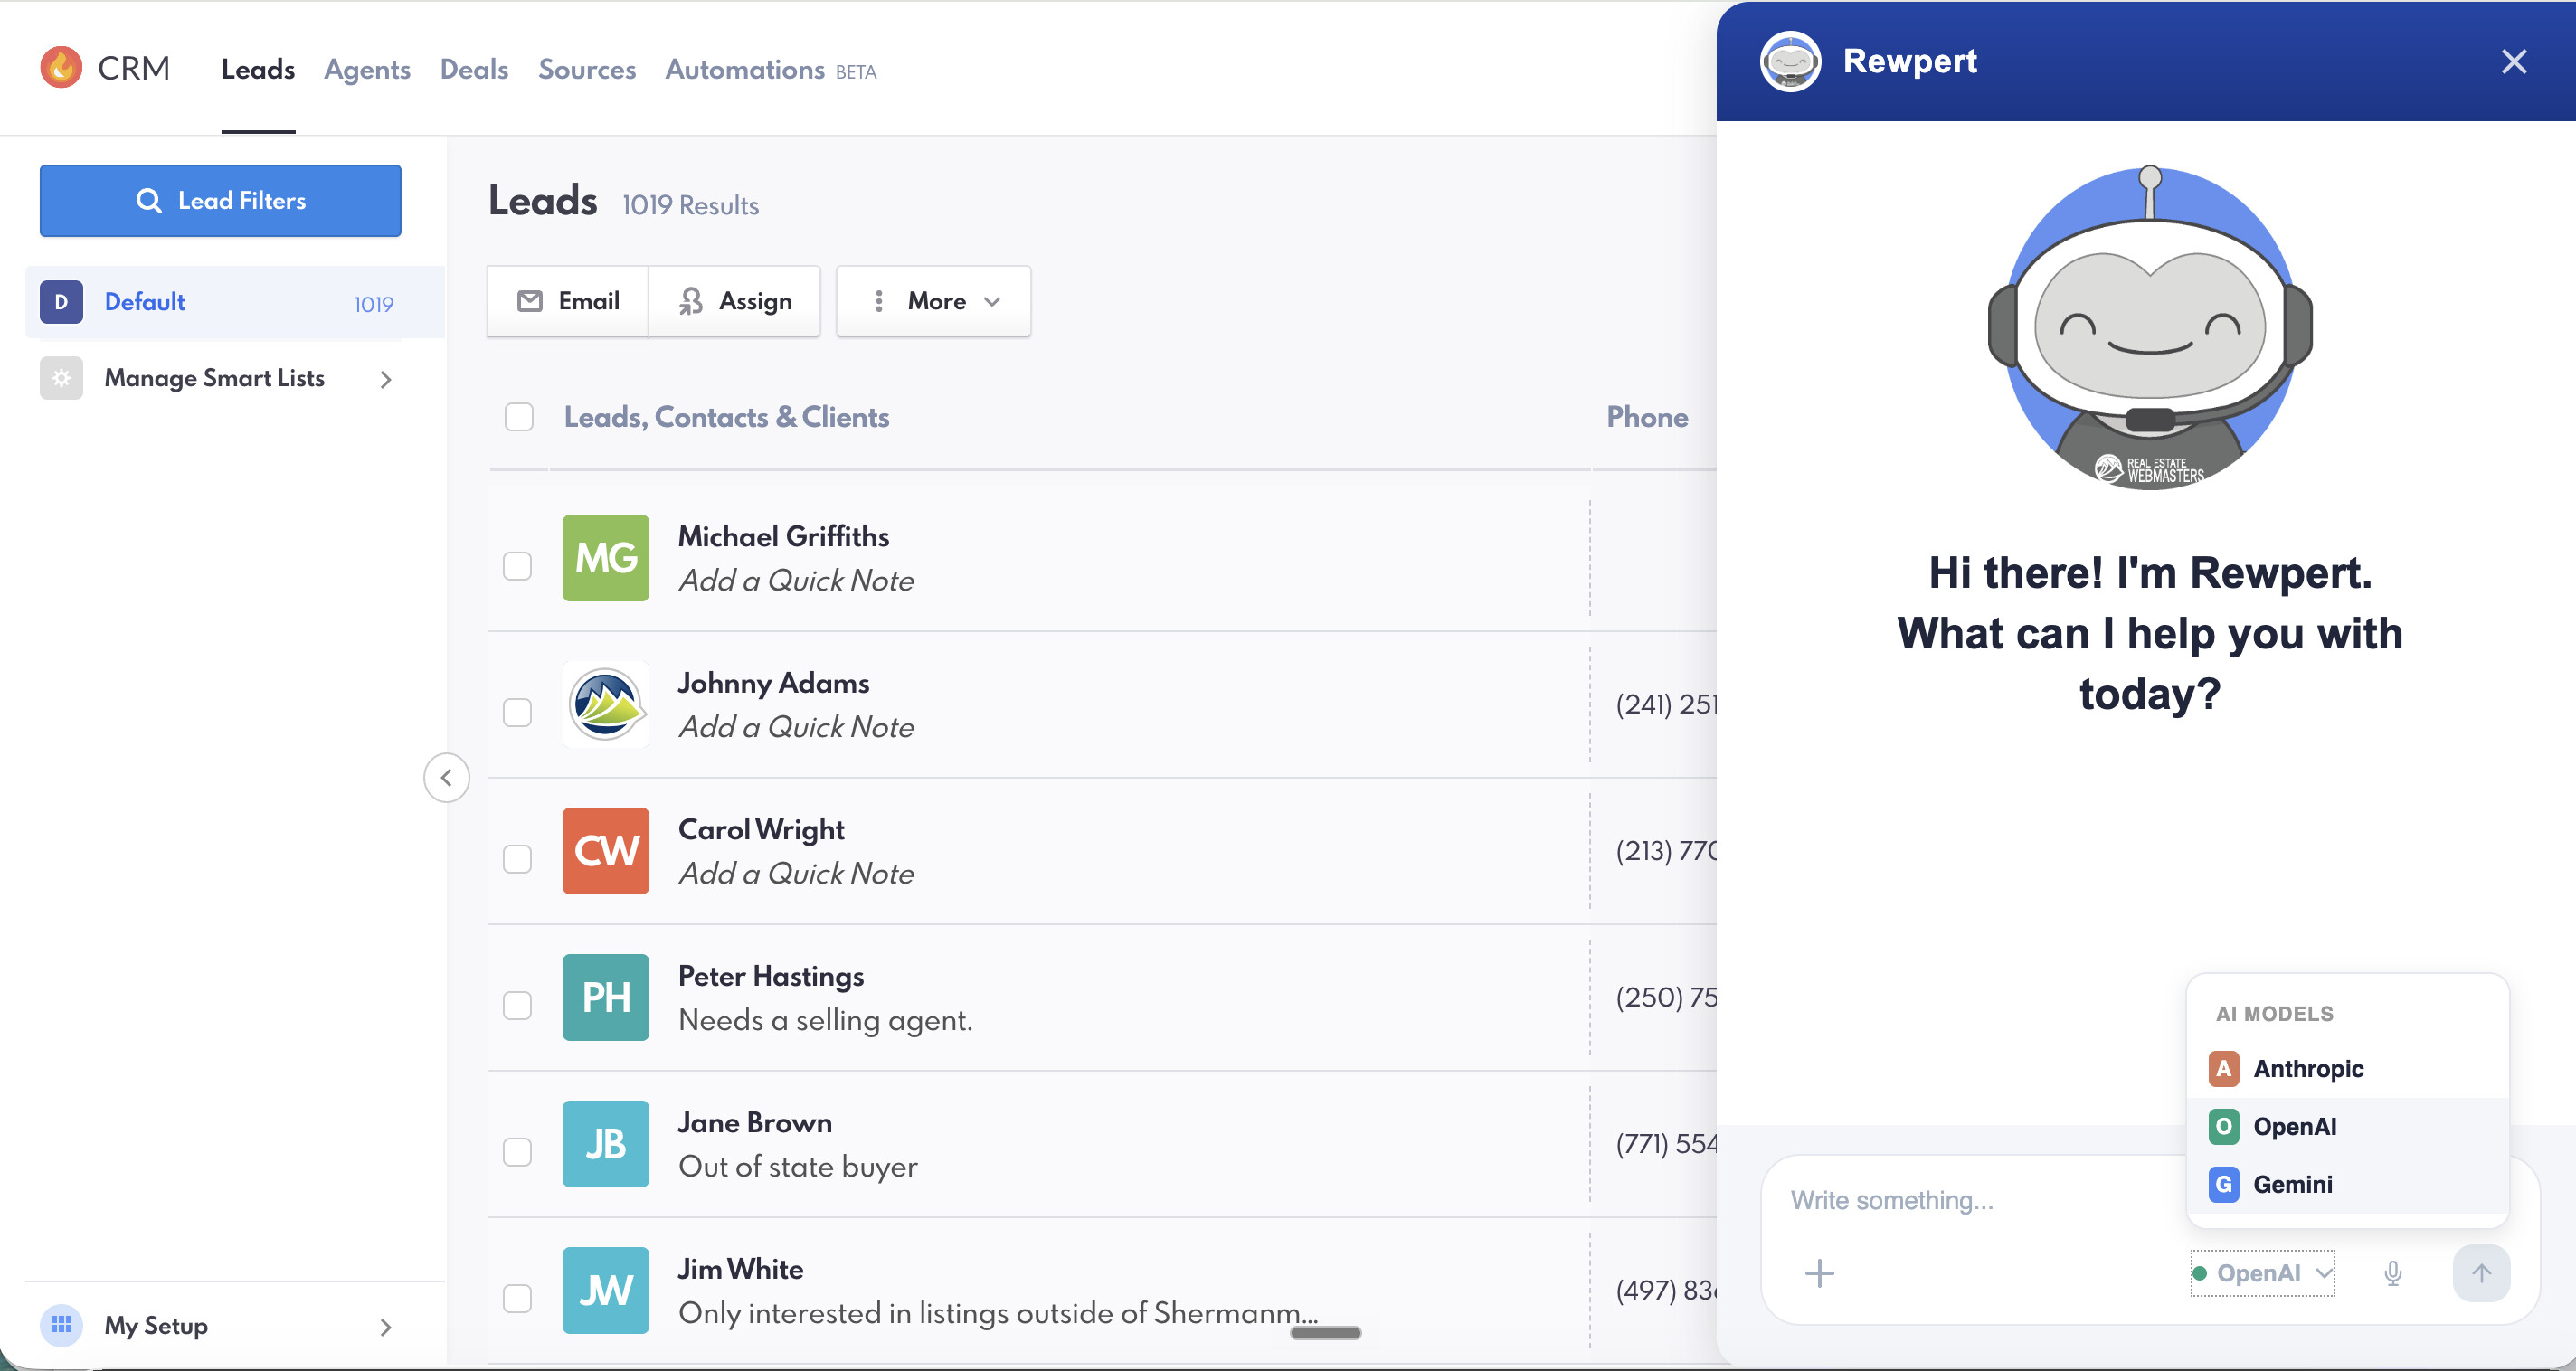Click the D badge icon beside Default
Screen dimensions: 2576x1371
point(61,302)
